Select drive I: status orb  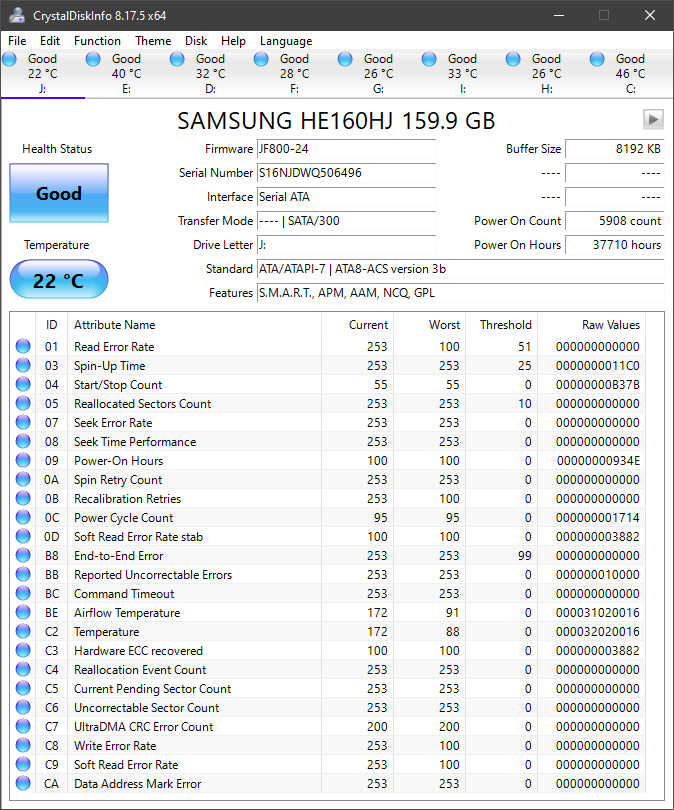point(429,59)
